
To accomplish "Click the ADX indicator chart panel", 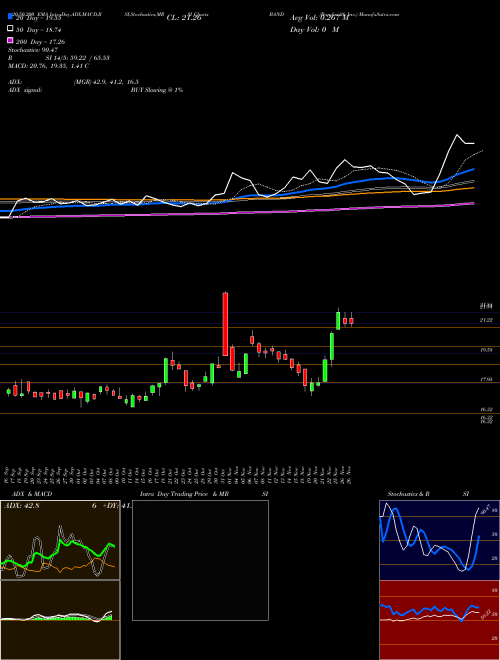I will tap(60, 540).
